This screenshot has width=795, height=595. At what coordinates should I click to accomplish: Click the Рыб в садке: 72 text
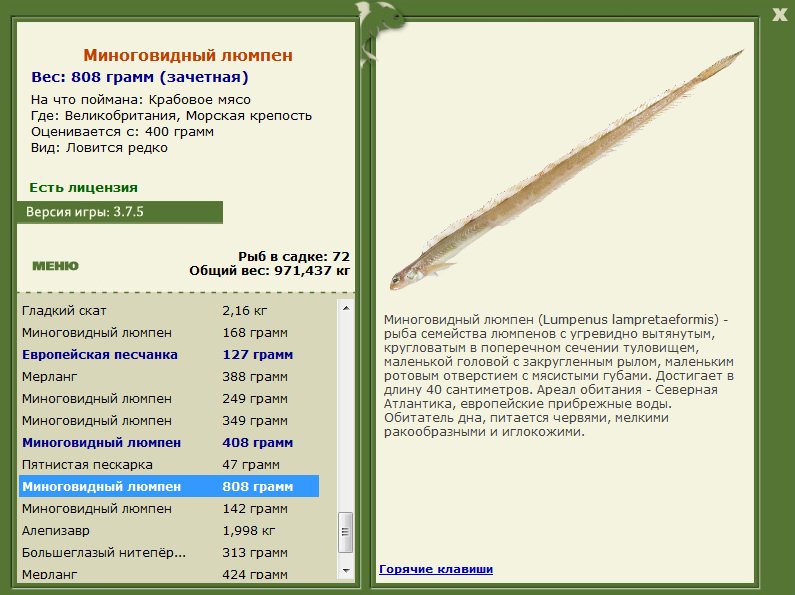[294, 256]
